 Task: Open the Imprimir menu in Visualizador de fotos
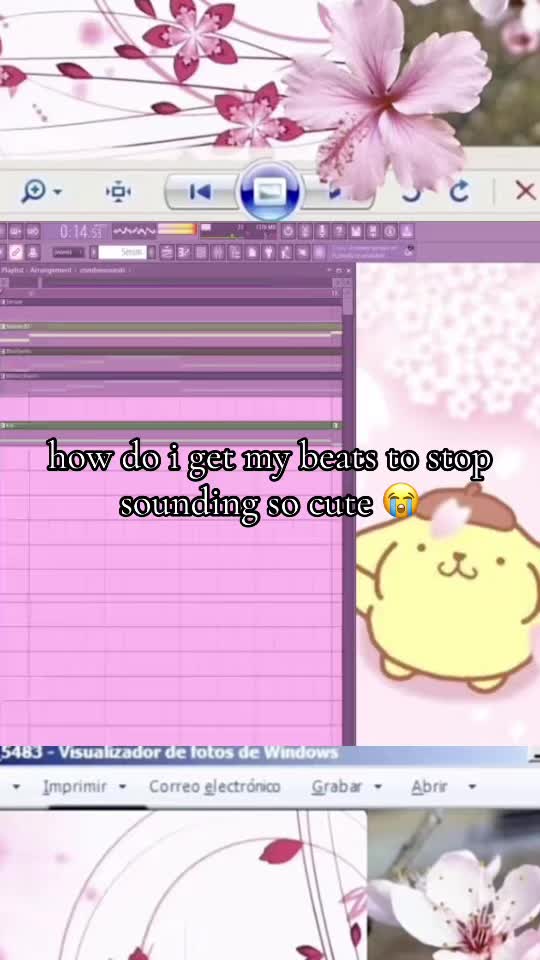(x=75, y=787)
